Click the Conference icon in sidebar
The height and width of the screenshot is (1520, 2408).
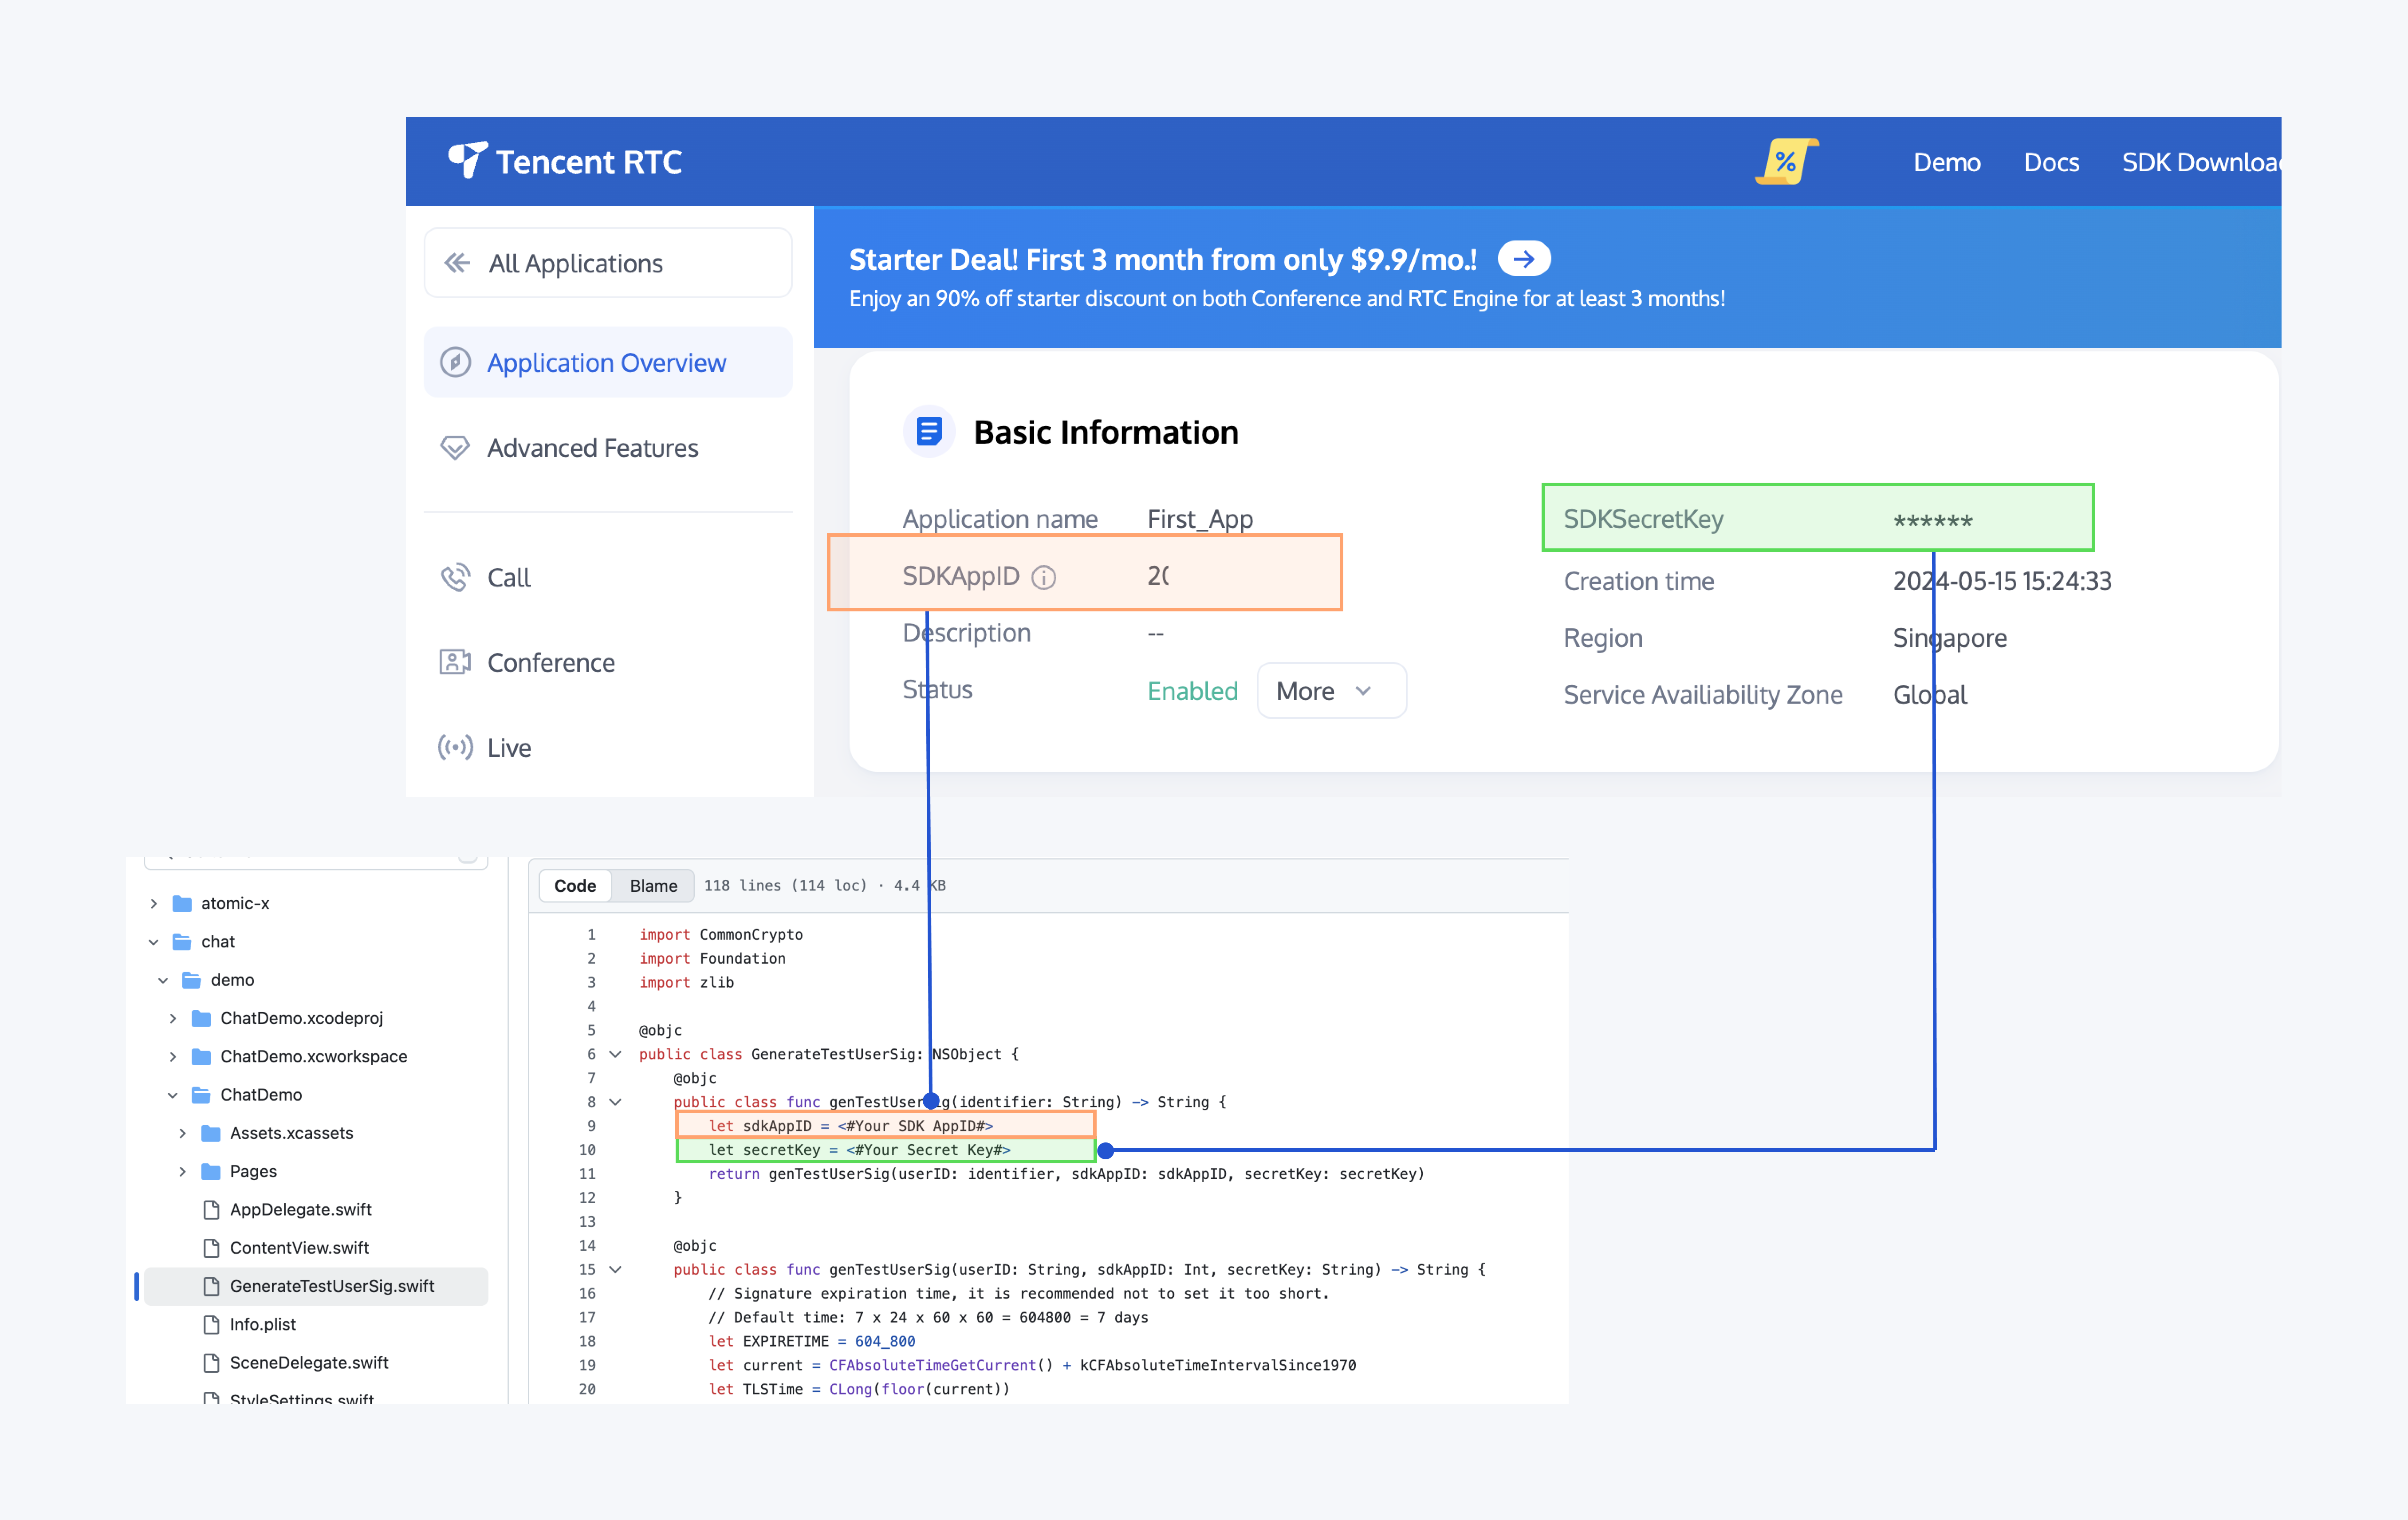pos(455,662)
